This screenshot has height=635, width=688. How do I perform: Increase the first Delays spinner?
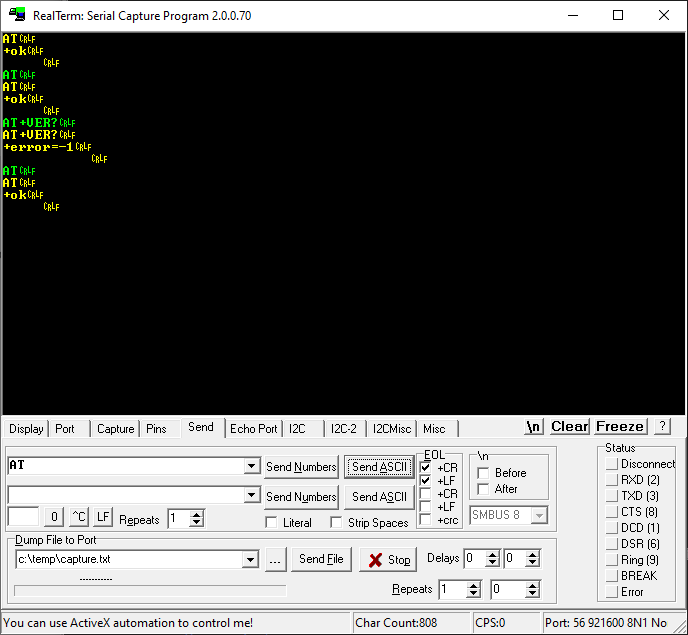(x=492, y=555)
